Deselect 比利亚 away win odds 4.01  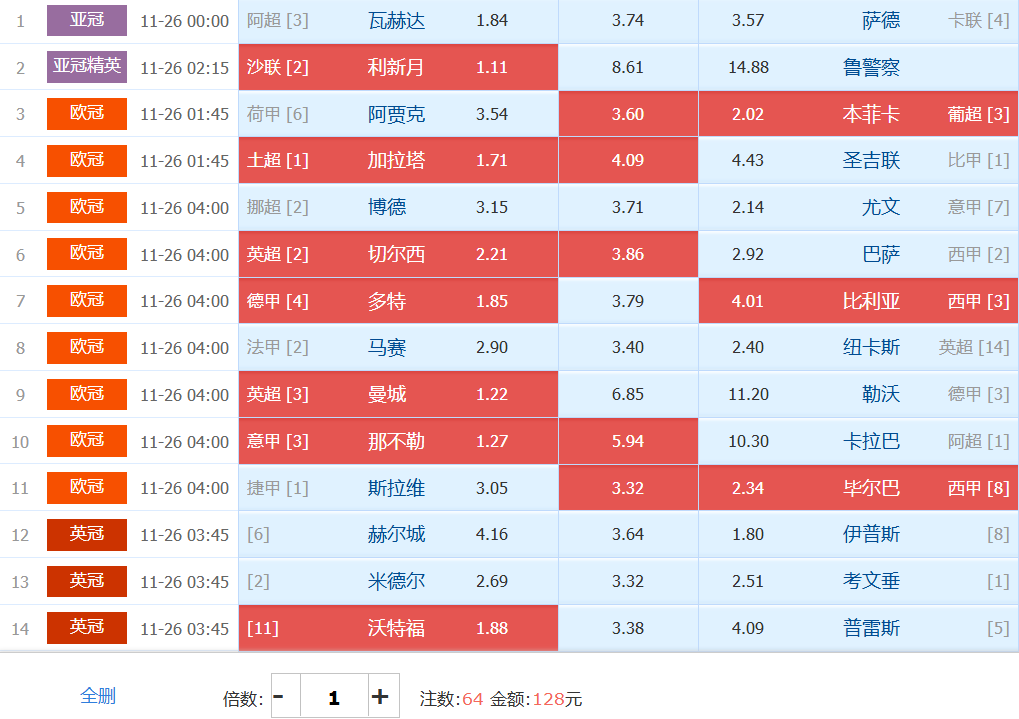point(857,301)
